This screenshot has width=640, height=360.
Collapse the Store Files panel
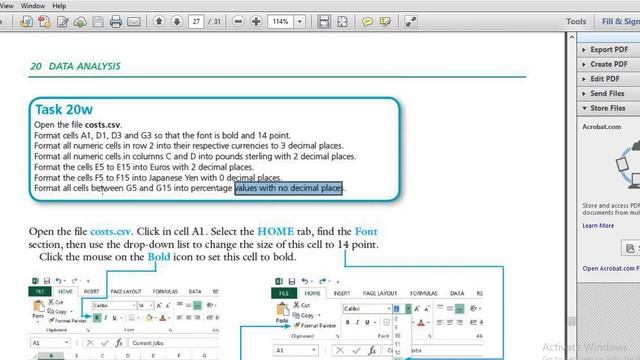(x=609, y=108)
